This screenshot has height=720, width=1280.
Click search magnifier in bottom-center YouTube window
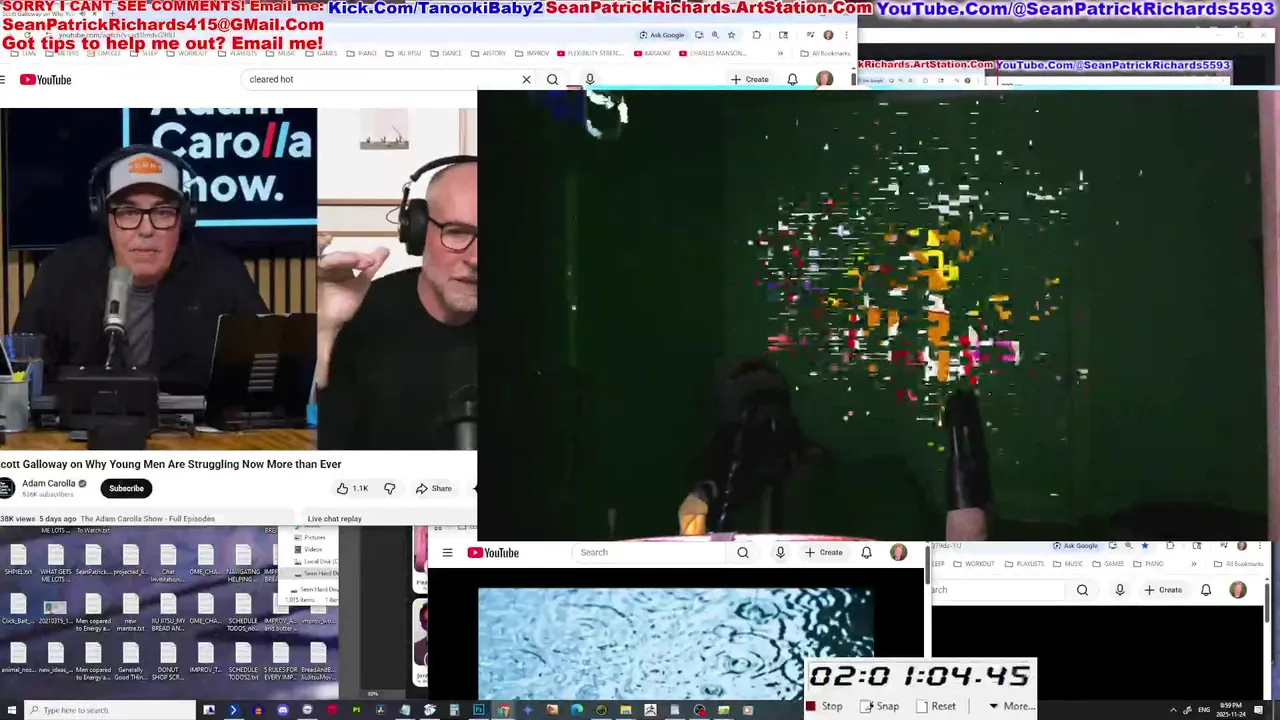[743, 552]
